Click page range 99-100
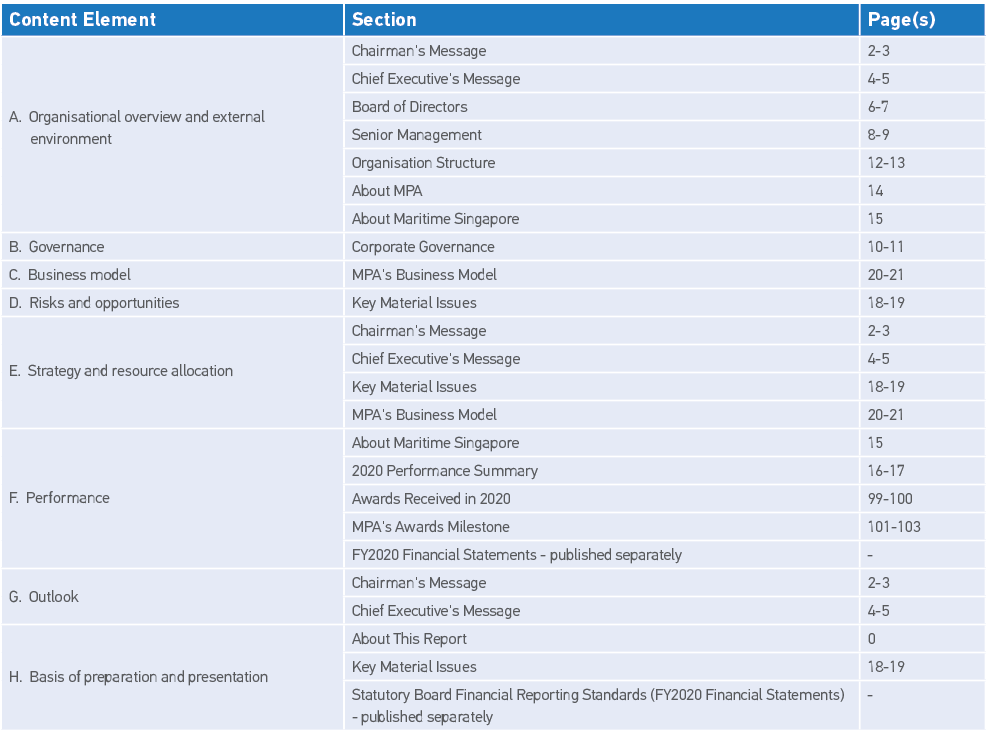Screen dimensions: 986x742 [890, 499]
